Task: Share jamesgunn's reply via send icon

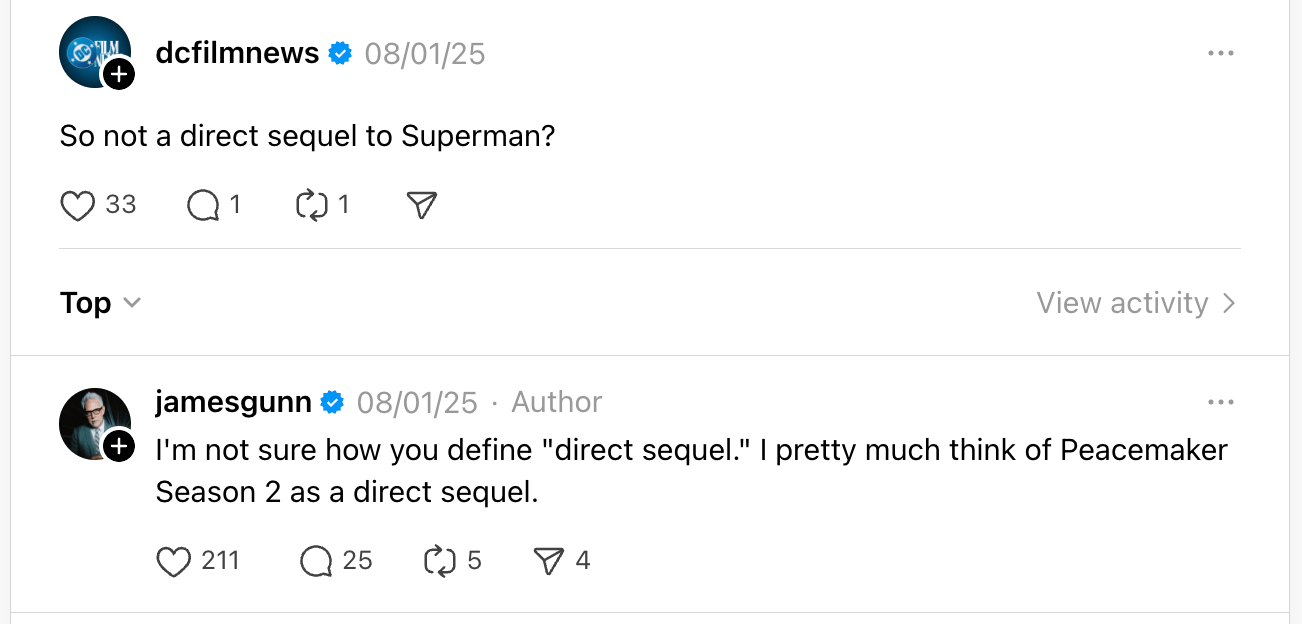Action: (x=549, y=562)
